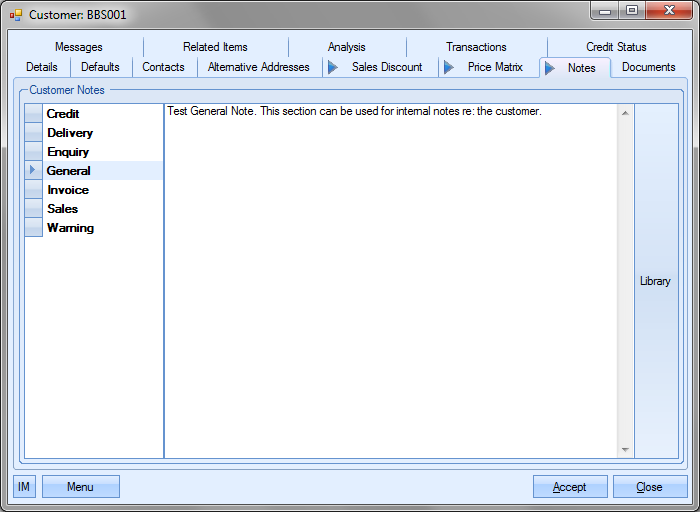Click inside the General note text area
Image resolution: width=700 pixels, height=512 pixels.
pyautogui.click(x=390, y=280)
